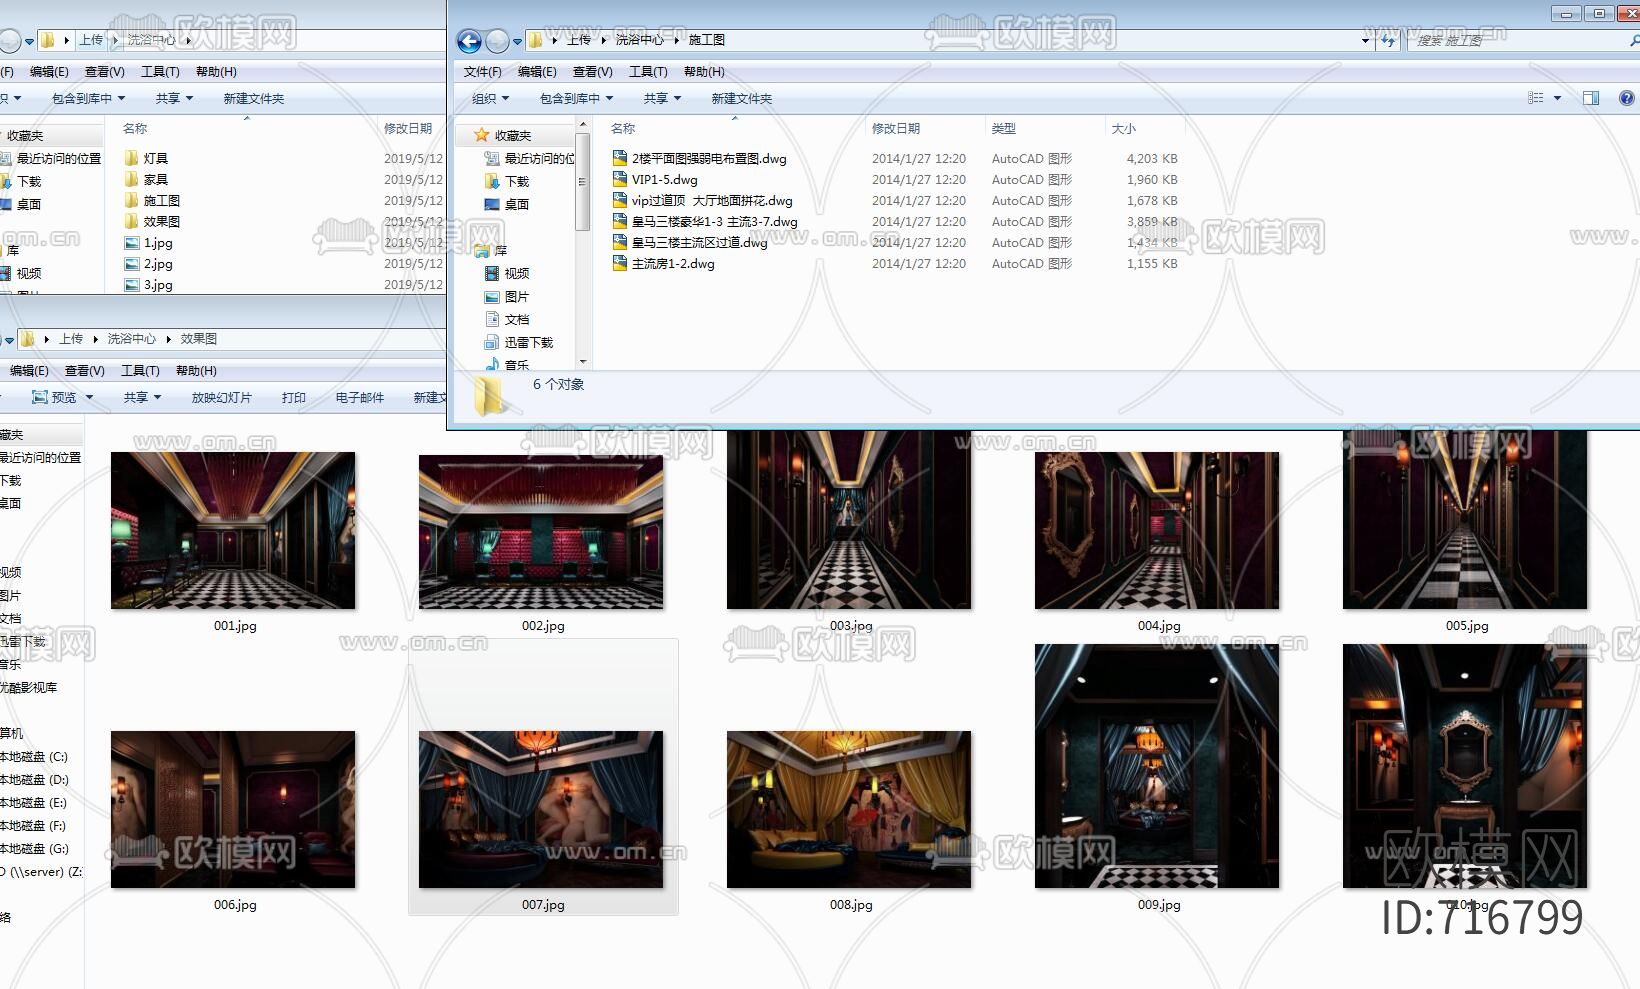1640x989 pixels.
Task: Click the 施工图 sidebar scrollbar down arrow
Action: tap(583, 361)
